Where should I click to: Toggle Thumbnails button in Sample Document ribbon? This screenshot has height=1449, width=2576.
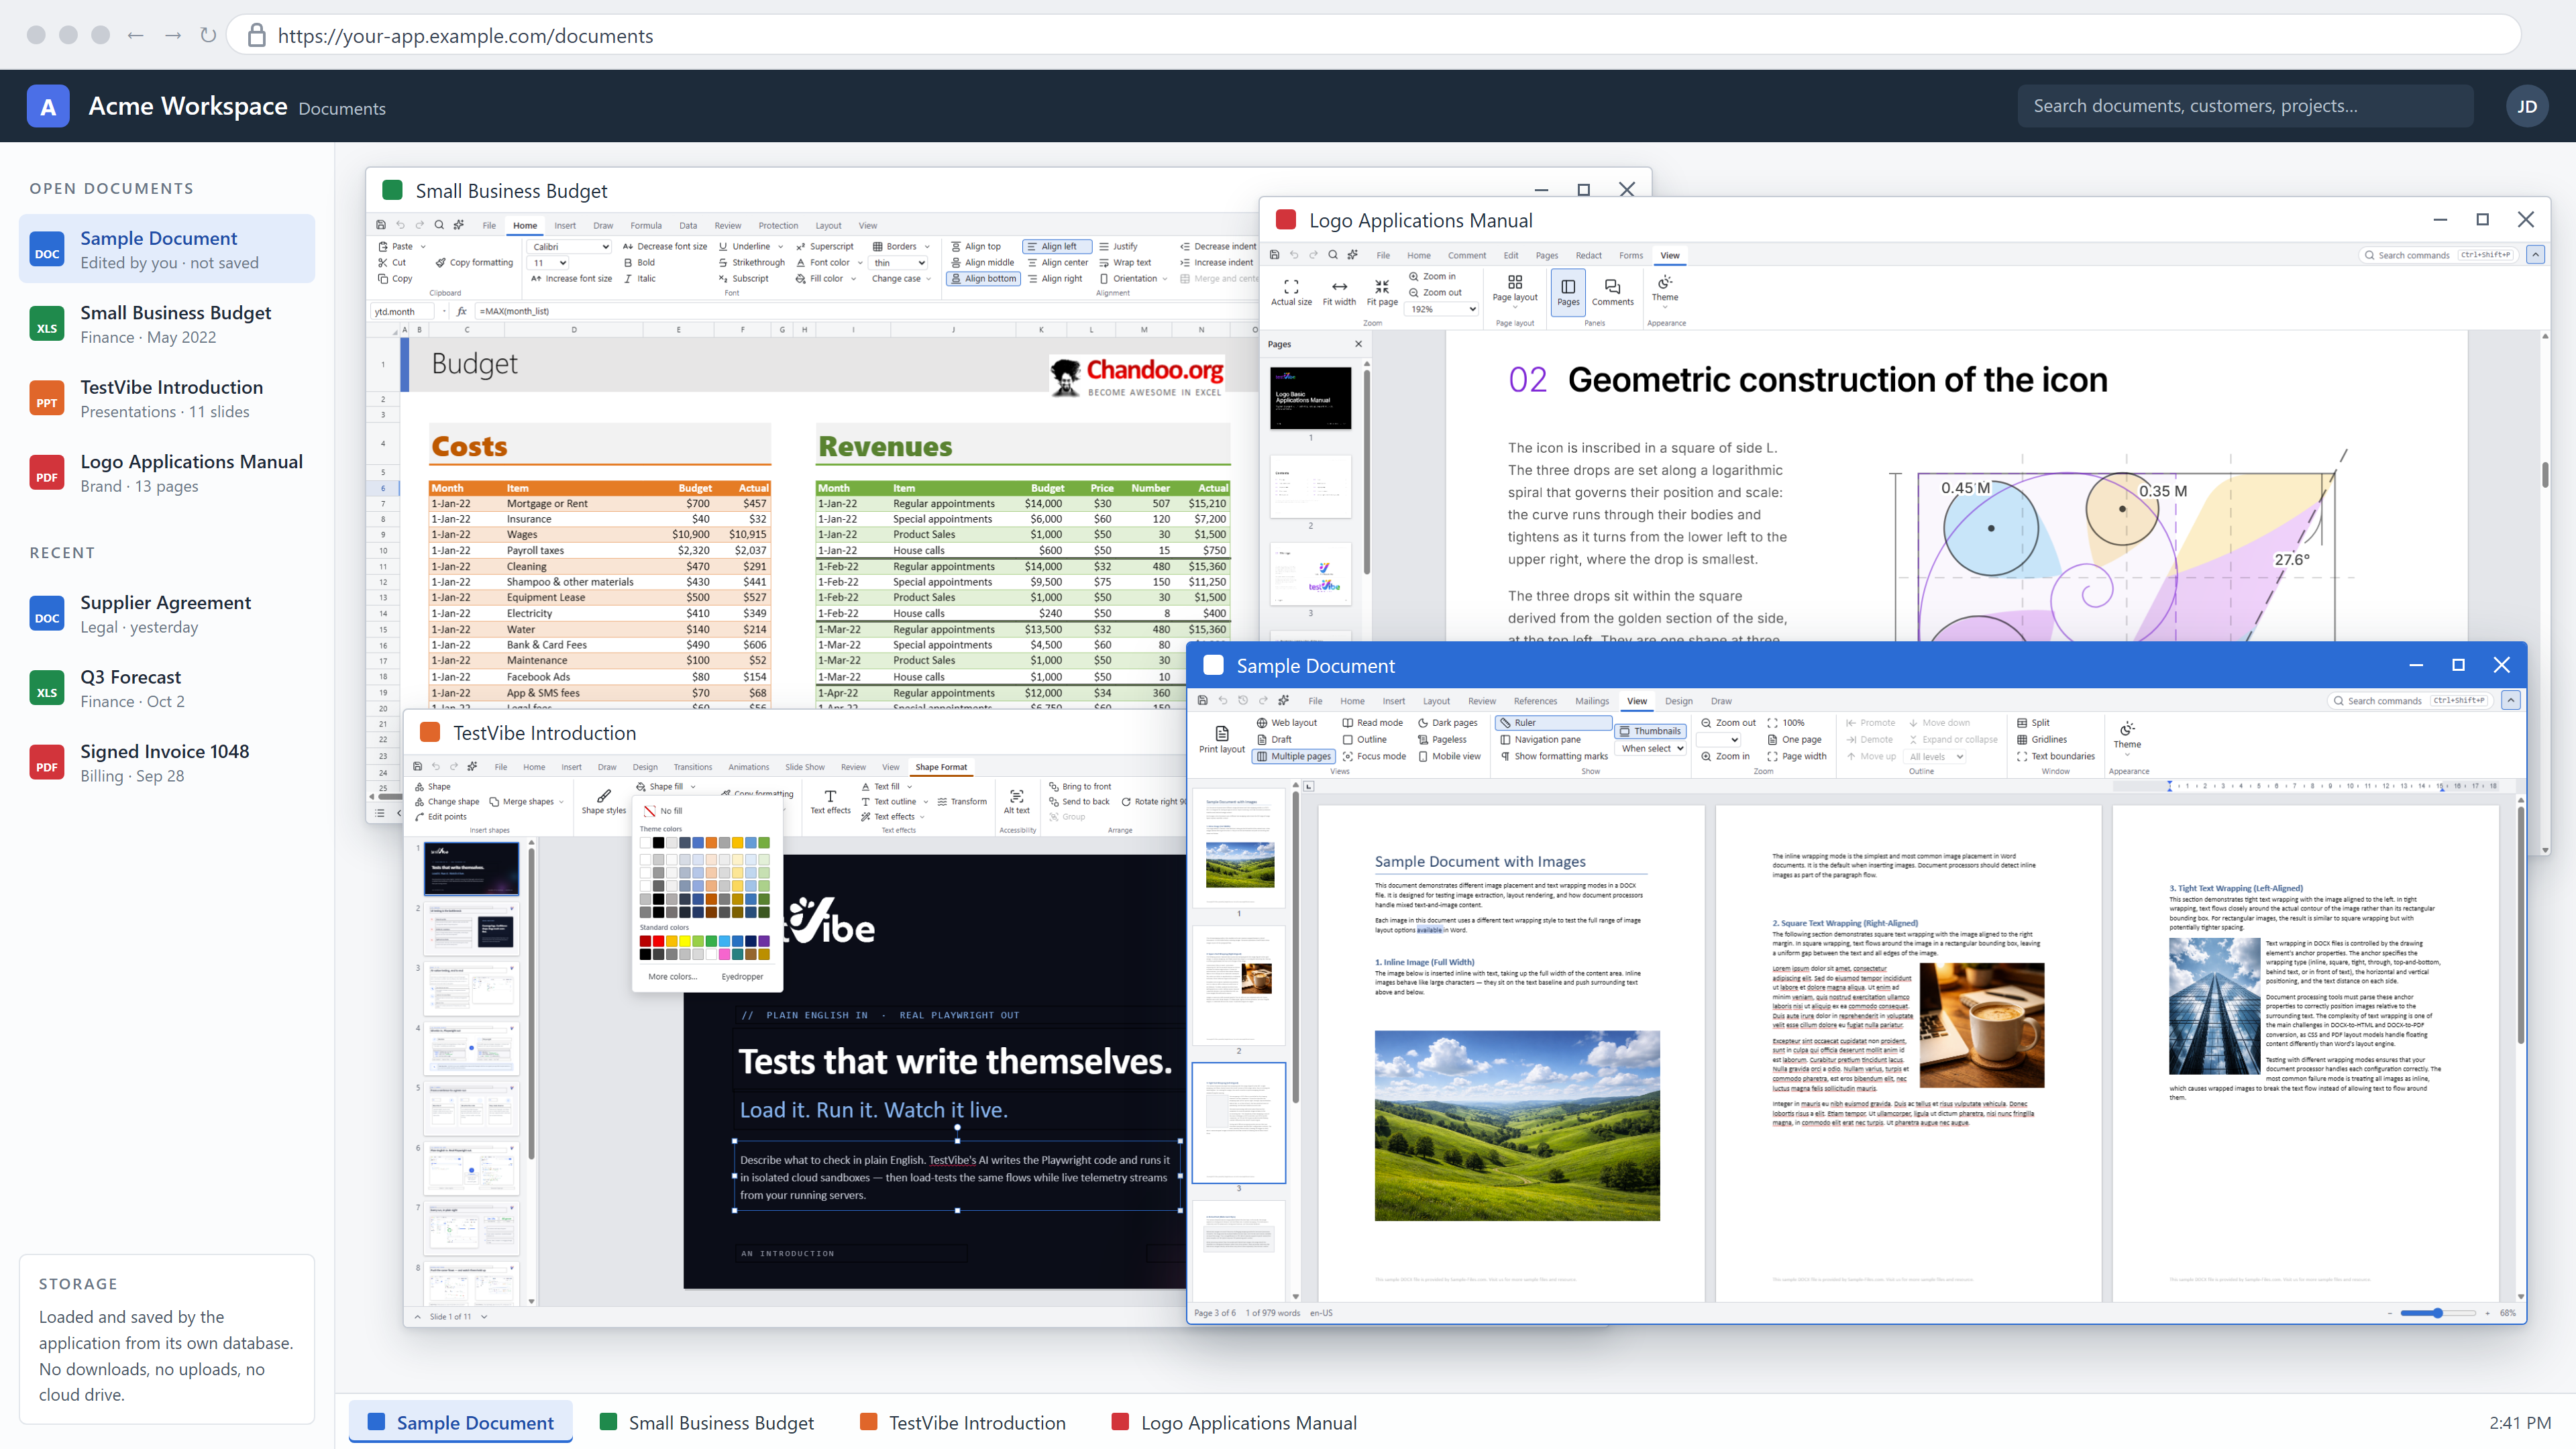click(x=1650, y=731)
